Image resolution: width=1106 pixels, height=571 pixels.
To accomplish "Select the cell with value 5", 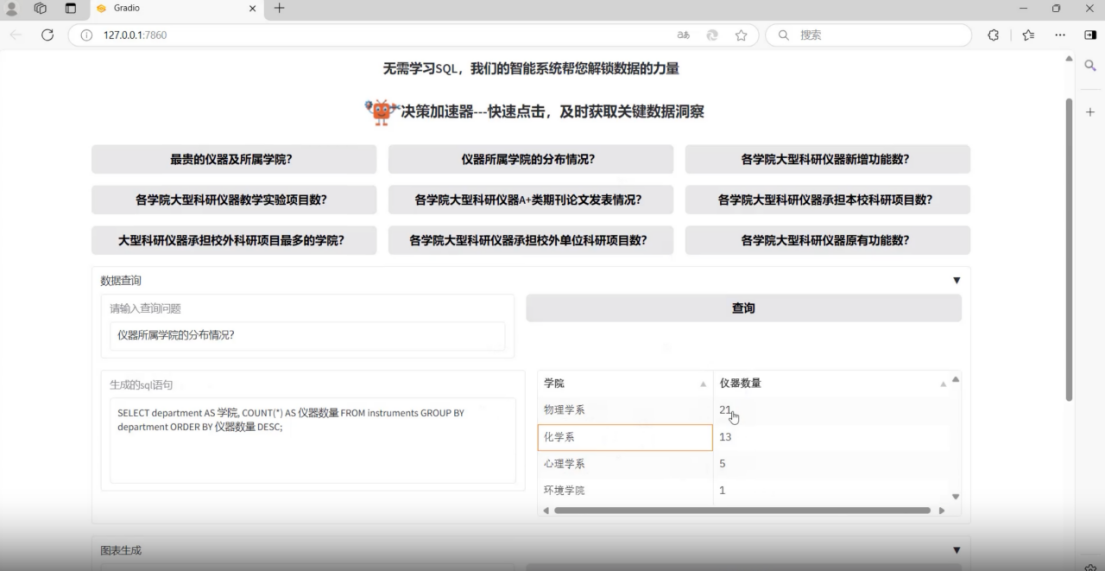I will (831, 464).
